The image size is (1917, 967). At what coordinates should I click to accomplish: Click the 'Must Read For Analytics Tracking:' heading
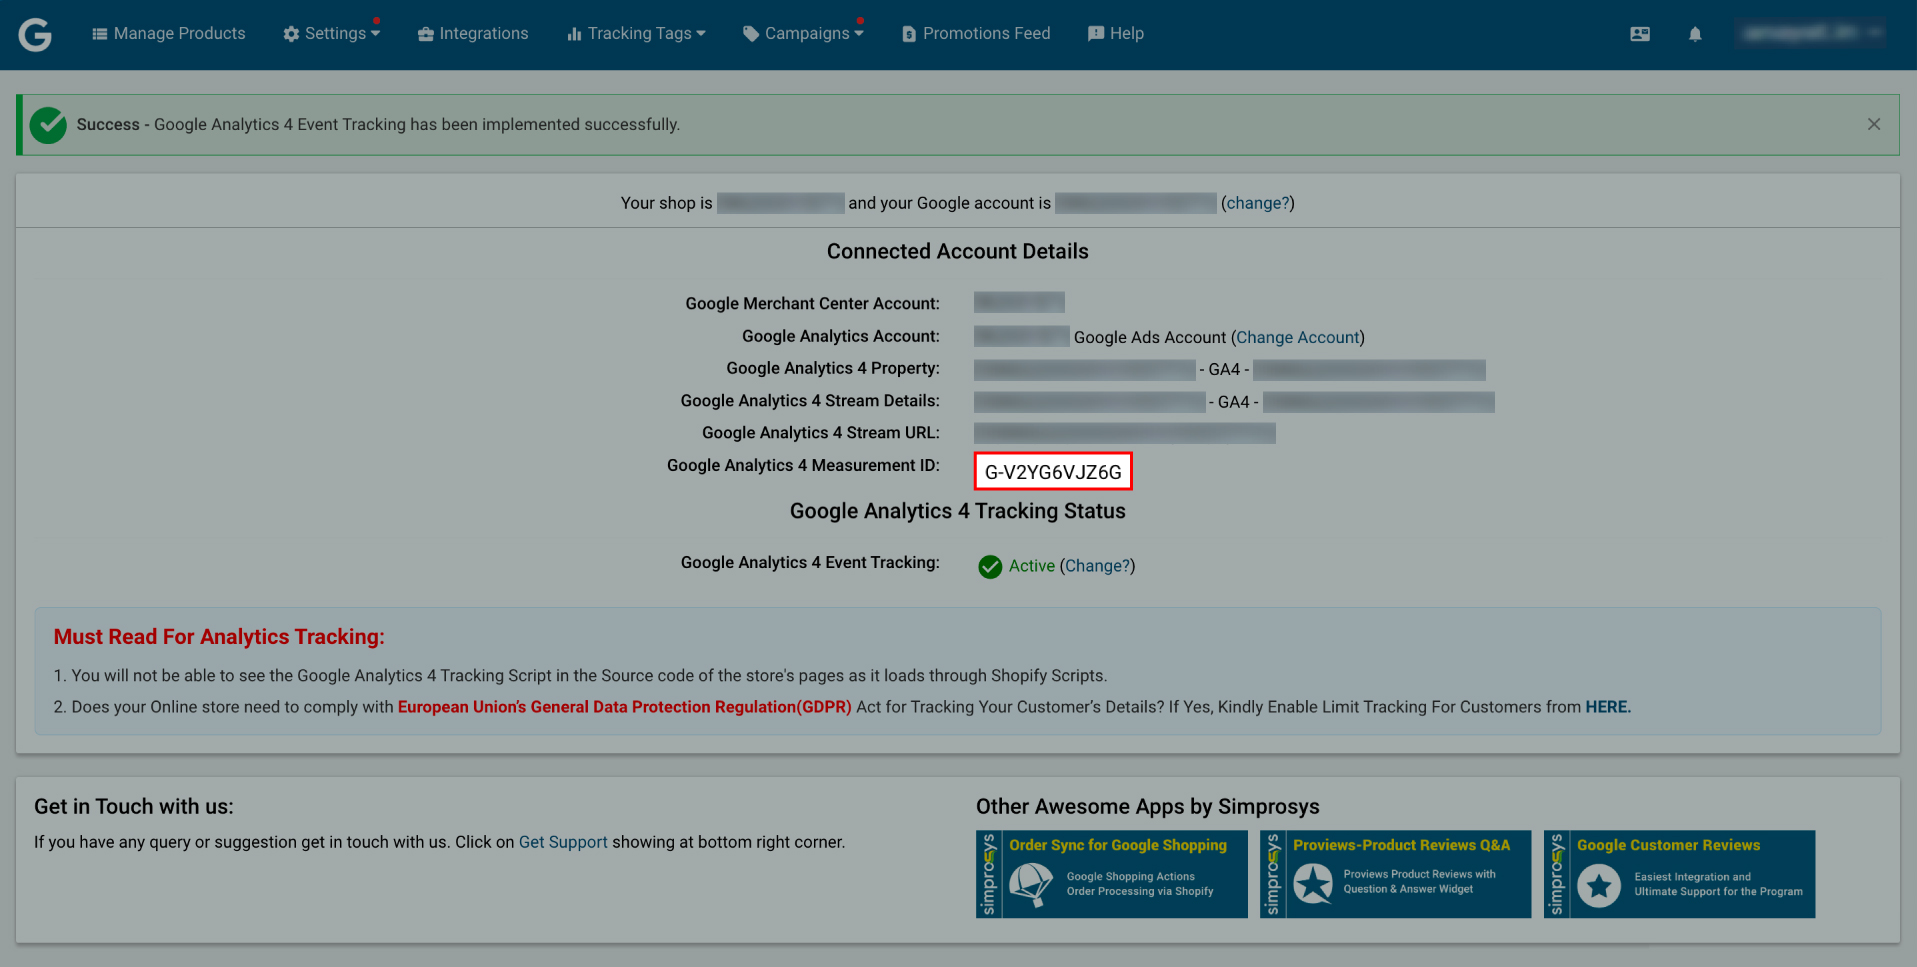(219, 637)
